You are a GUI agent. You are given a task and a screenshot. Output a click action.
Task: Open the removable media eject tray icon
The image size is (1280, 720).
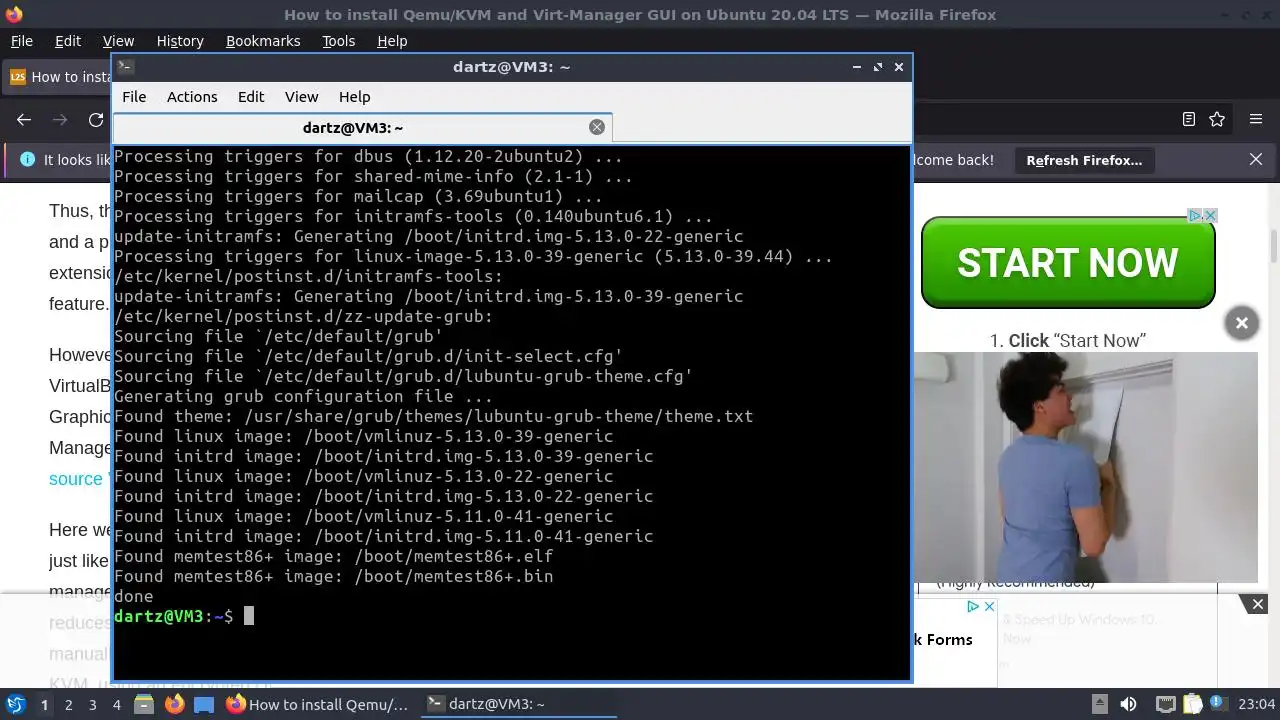coord(1099,704)
